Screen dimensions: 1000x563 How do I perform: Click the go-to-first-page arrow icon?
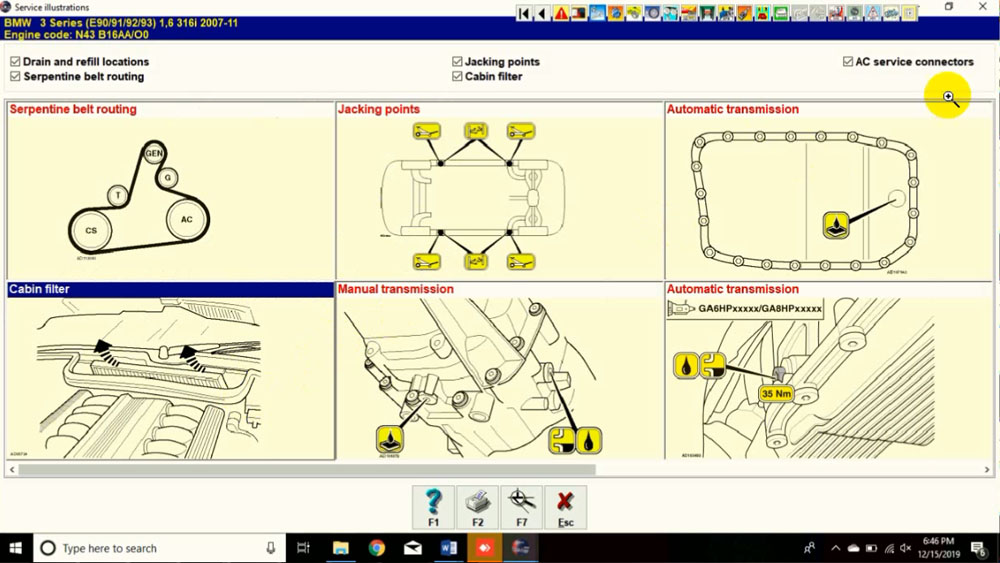click(524, 13)
